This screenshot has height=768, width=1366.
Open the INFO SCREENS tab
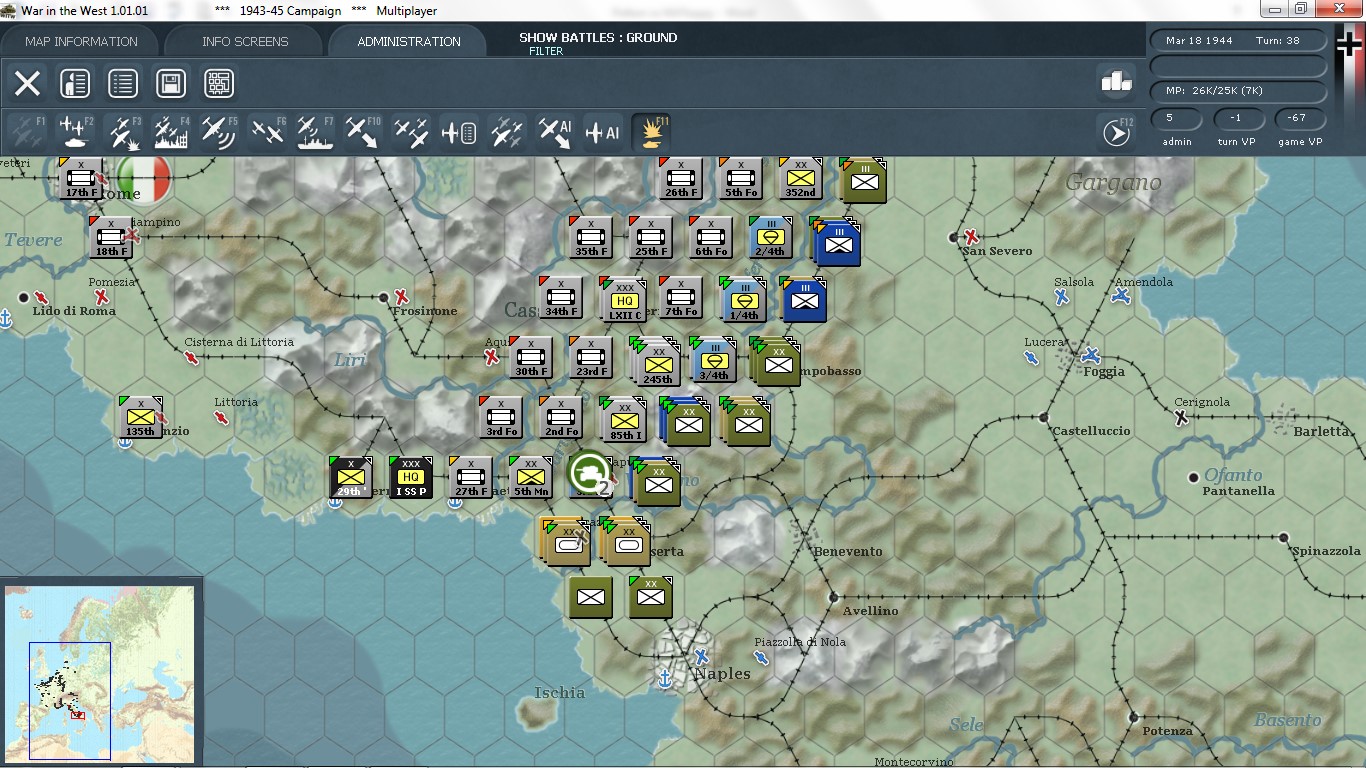pos(245,41)
